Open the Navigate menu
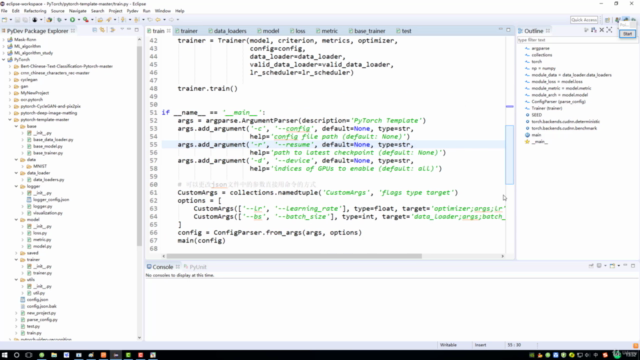This screenshot has height=360, width=640. pyautogui.click(x=78, y=11)
